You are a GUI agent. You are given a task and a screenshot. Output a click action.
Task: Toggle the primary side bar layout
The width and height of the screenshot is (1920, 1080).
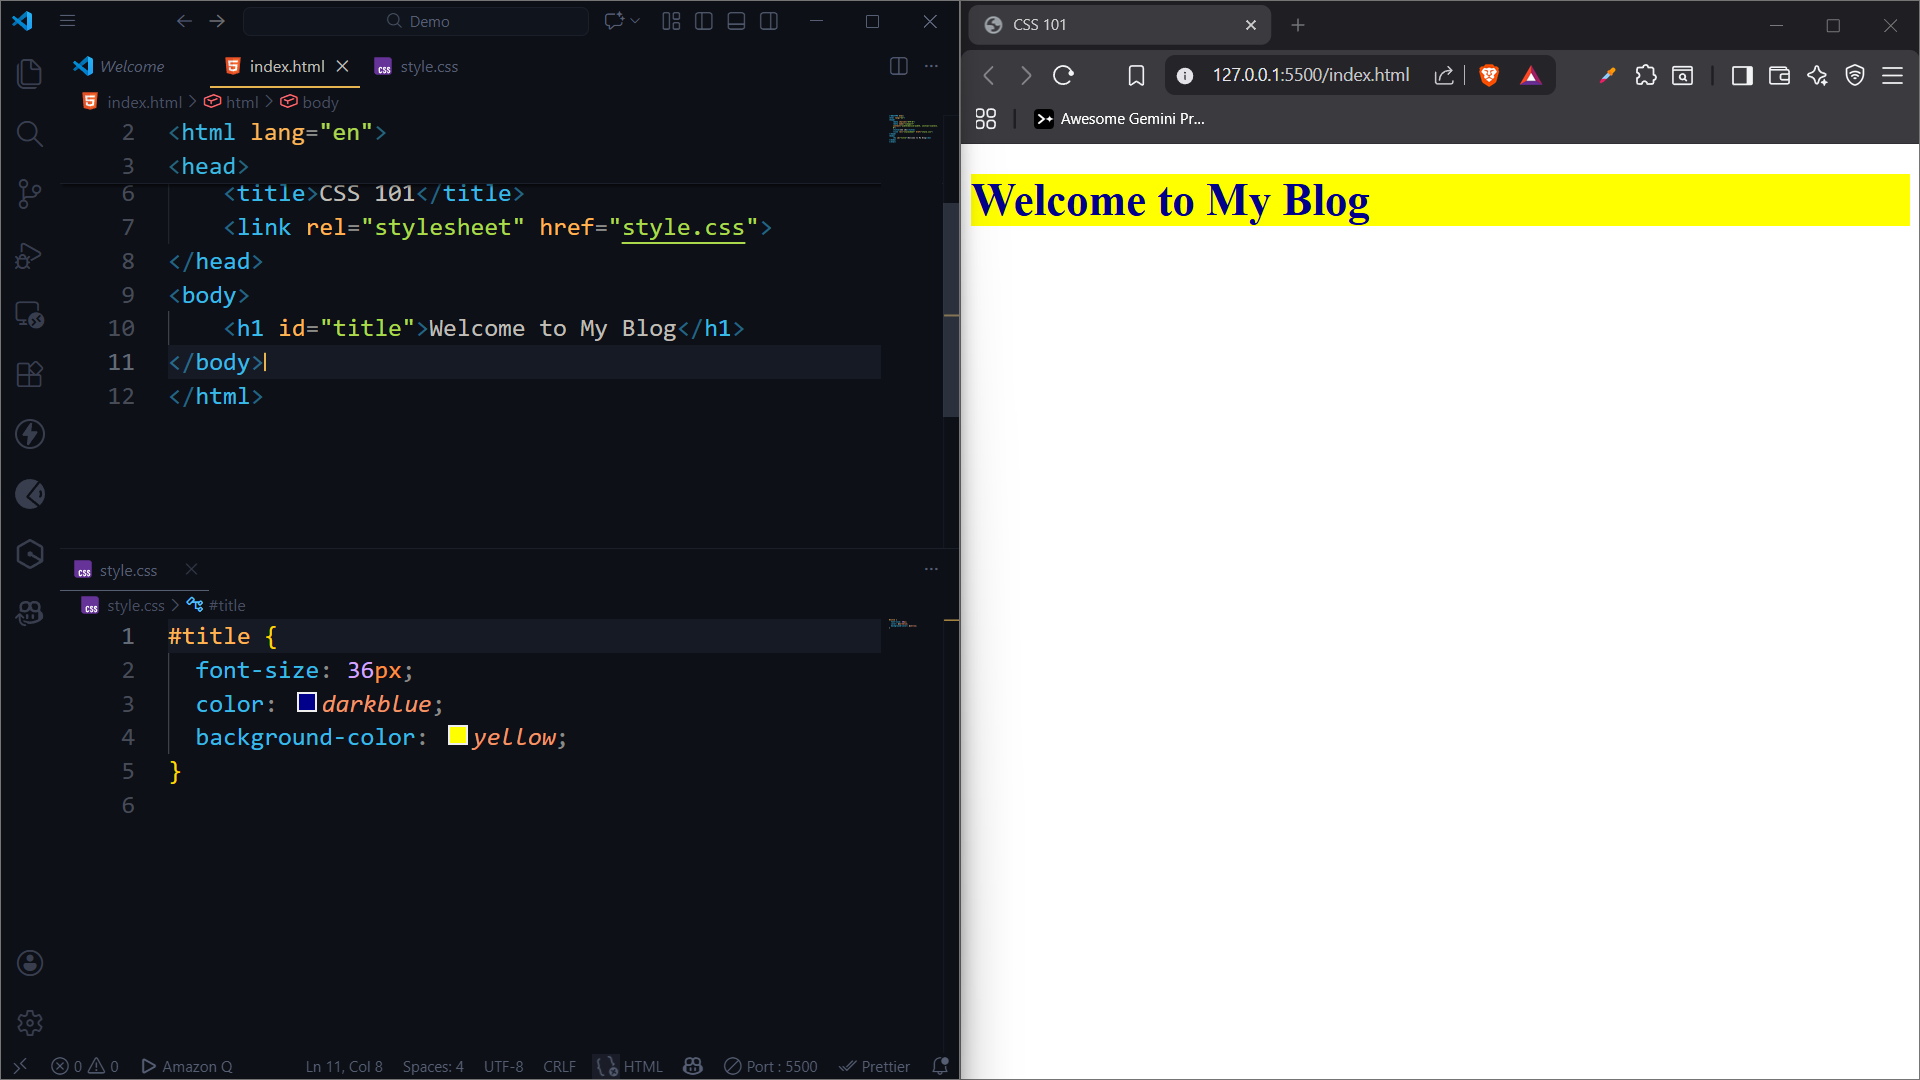coord(704,21)
